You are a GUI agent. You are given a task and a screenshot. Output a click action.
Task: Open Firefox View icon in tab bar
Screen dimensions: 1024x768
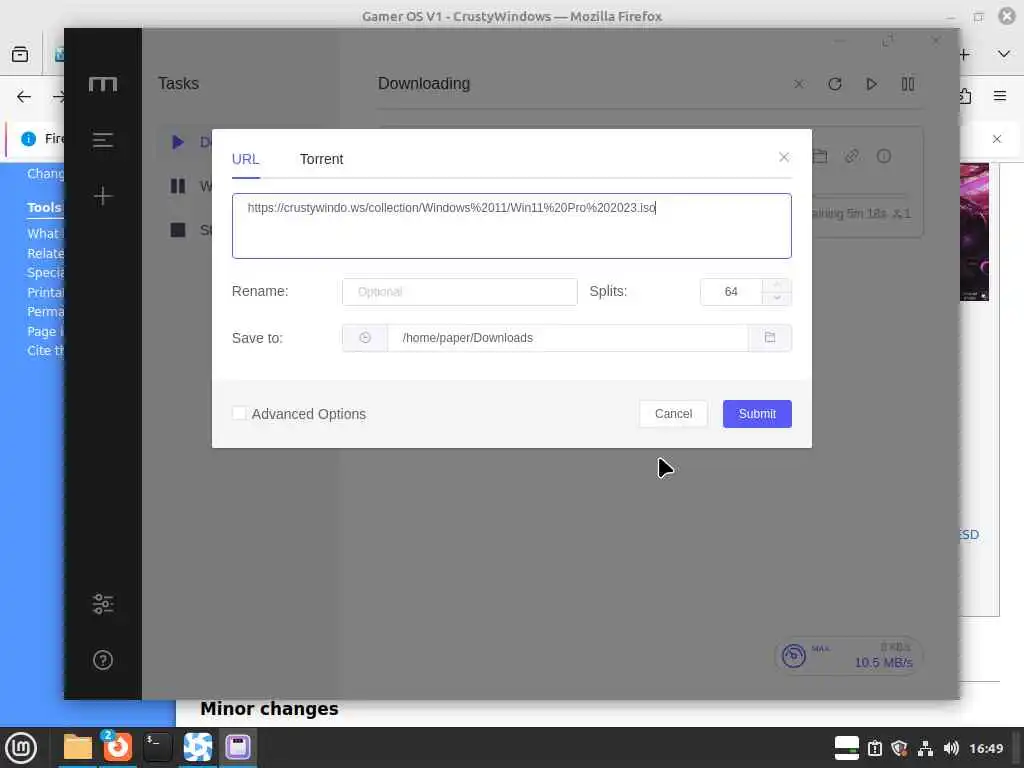(x=20, y=54)
